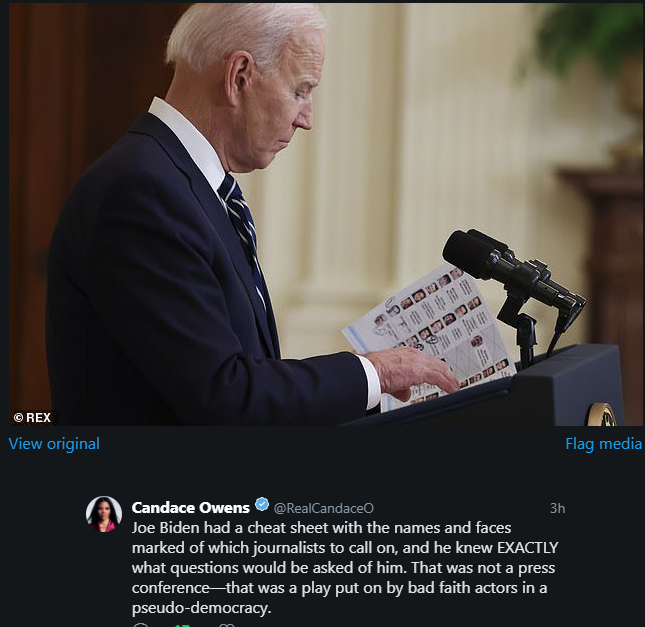This screenshot has width=645, height=627.
Task: Click the blue verified badge icon
Action: pos(262,504)
